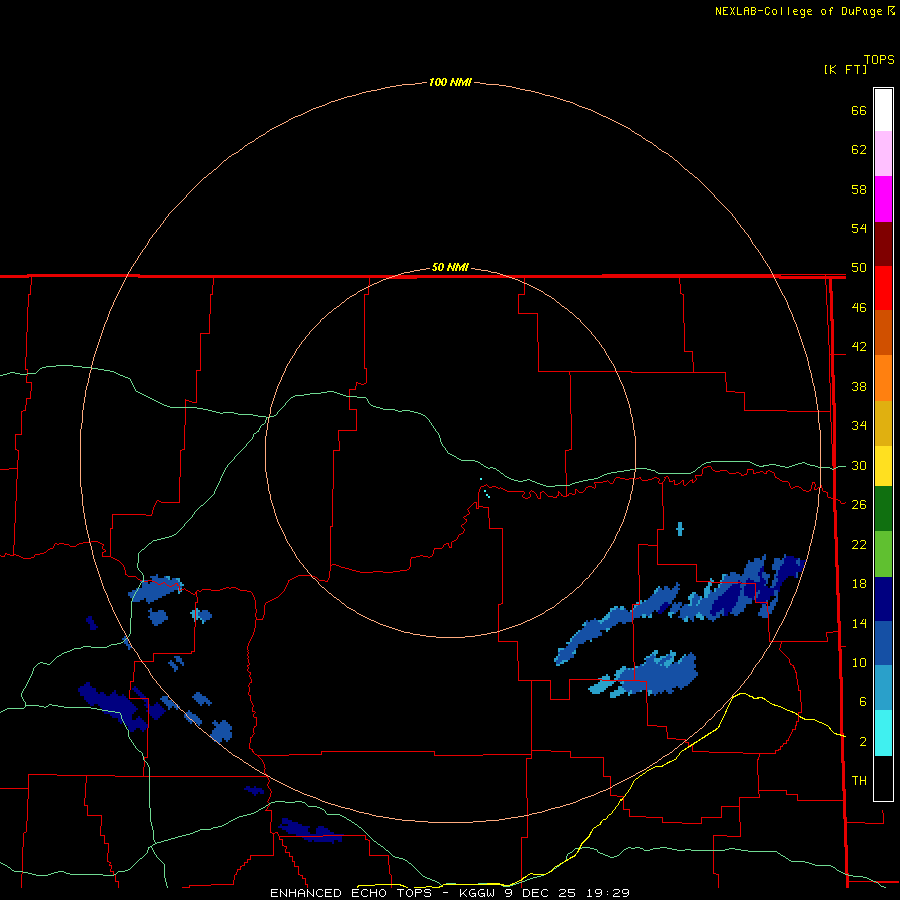Click the NEXLAB-College of DuPage label
This screenshot has height=900, width=900.
click(805, 11)
